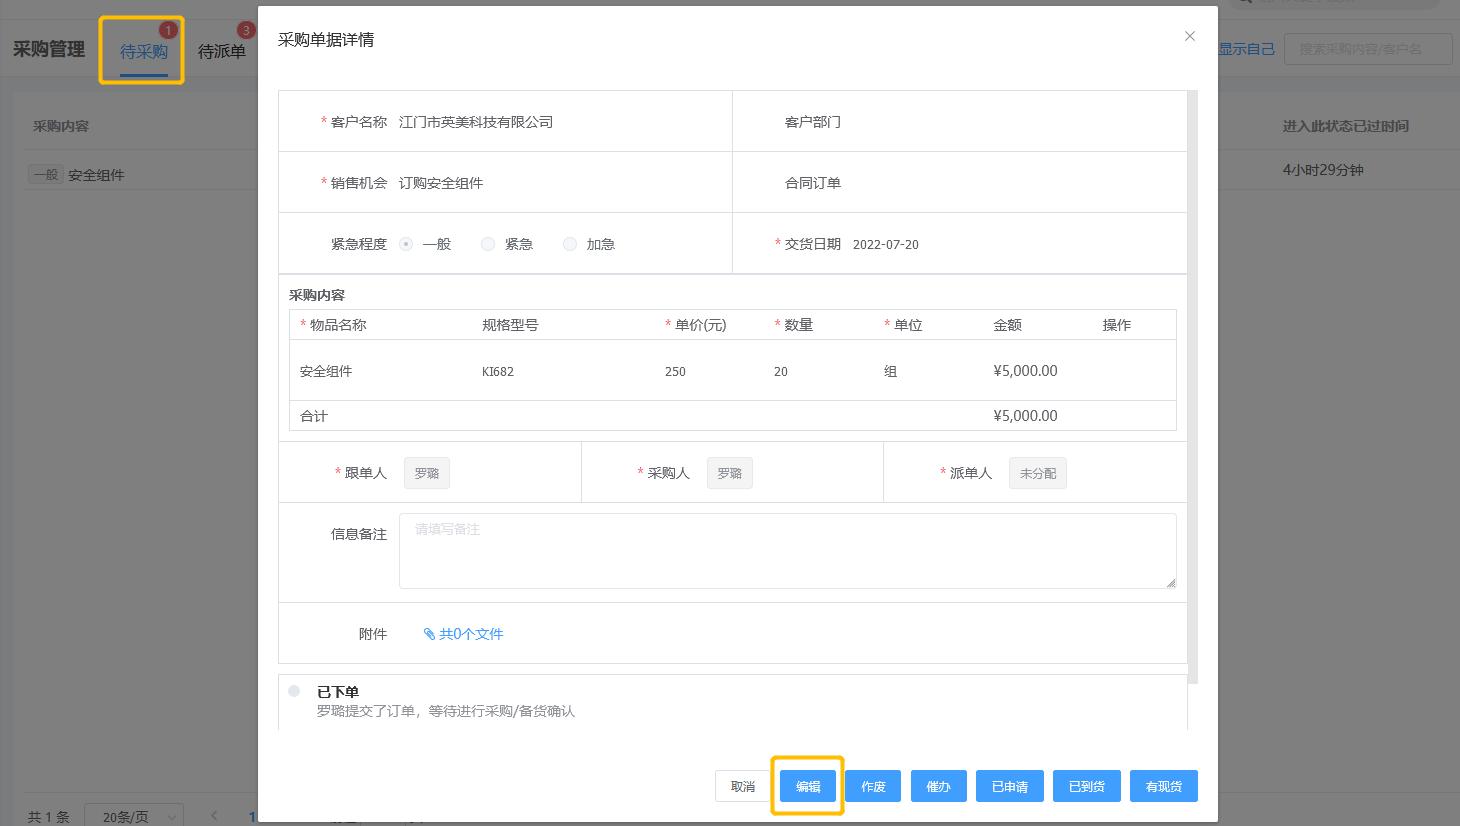Switch to the 待派单 tab
Screen dimensions: 1460x826
(x=221, y=51)
